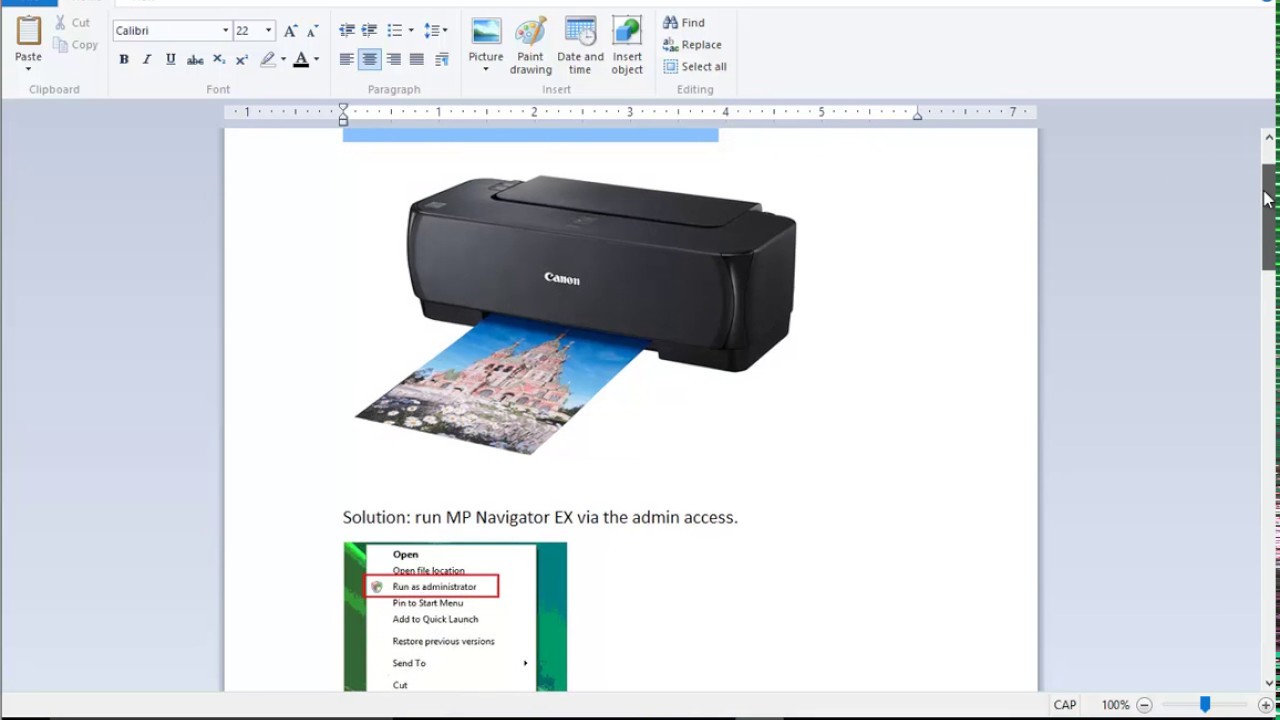Open the Paragraph settings icon

coord(441,60)
